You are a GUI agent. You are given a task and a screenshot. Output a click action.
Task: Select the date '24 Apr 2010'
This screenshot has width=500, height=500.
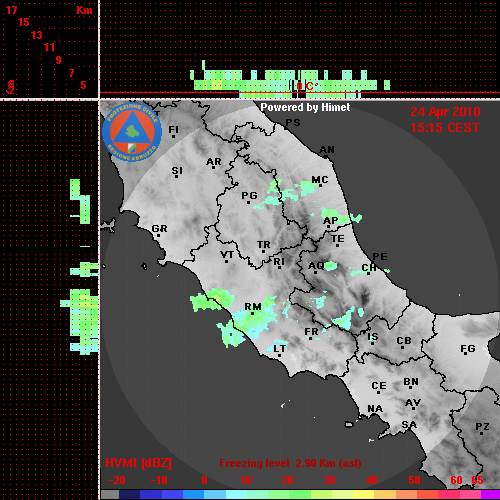445,112
